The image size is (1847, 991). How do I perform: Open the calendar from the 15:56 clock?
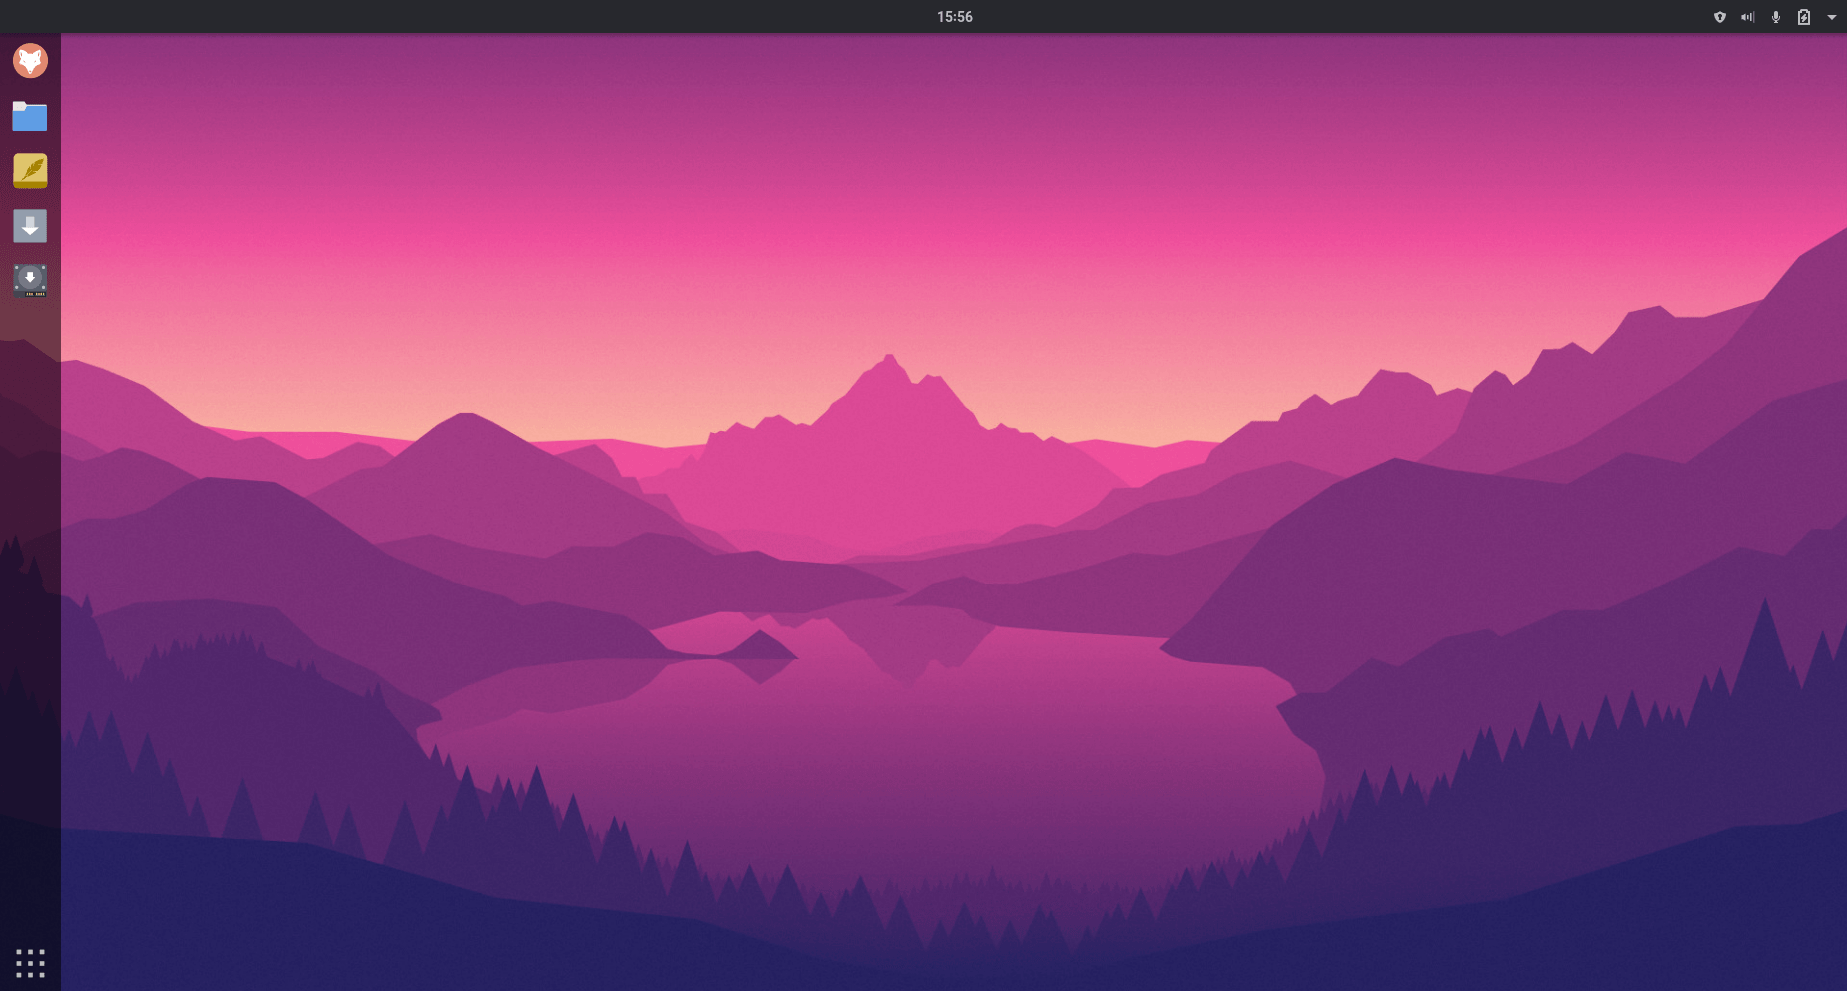(x=954, y=17)
